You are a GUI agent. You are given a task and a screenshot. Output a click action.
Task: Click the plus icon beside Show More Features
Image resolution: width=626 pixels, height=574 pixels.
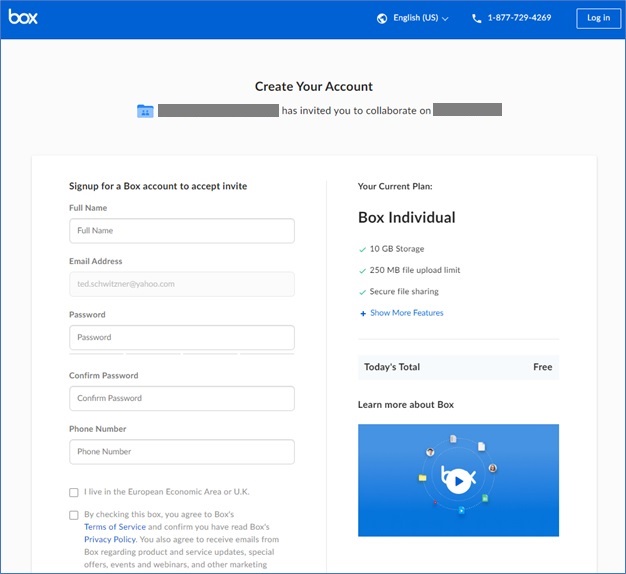pos(363,314)
